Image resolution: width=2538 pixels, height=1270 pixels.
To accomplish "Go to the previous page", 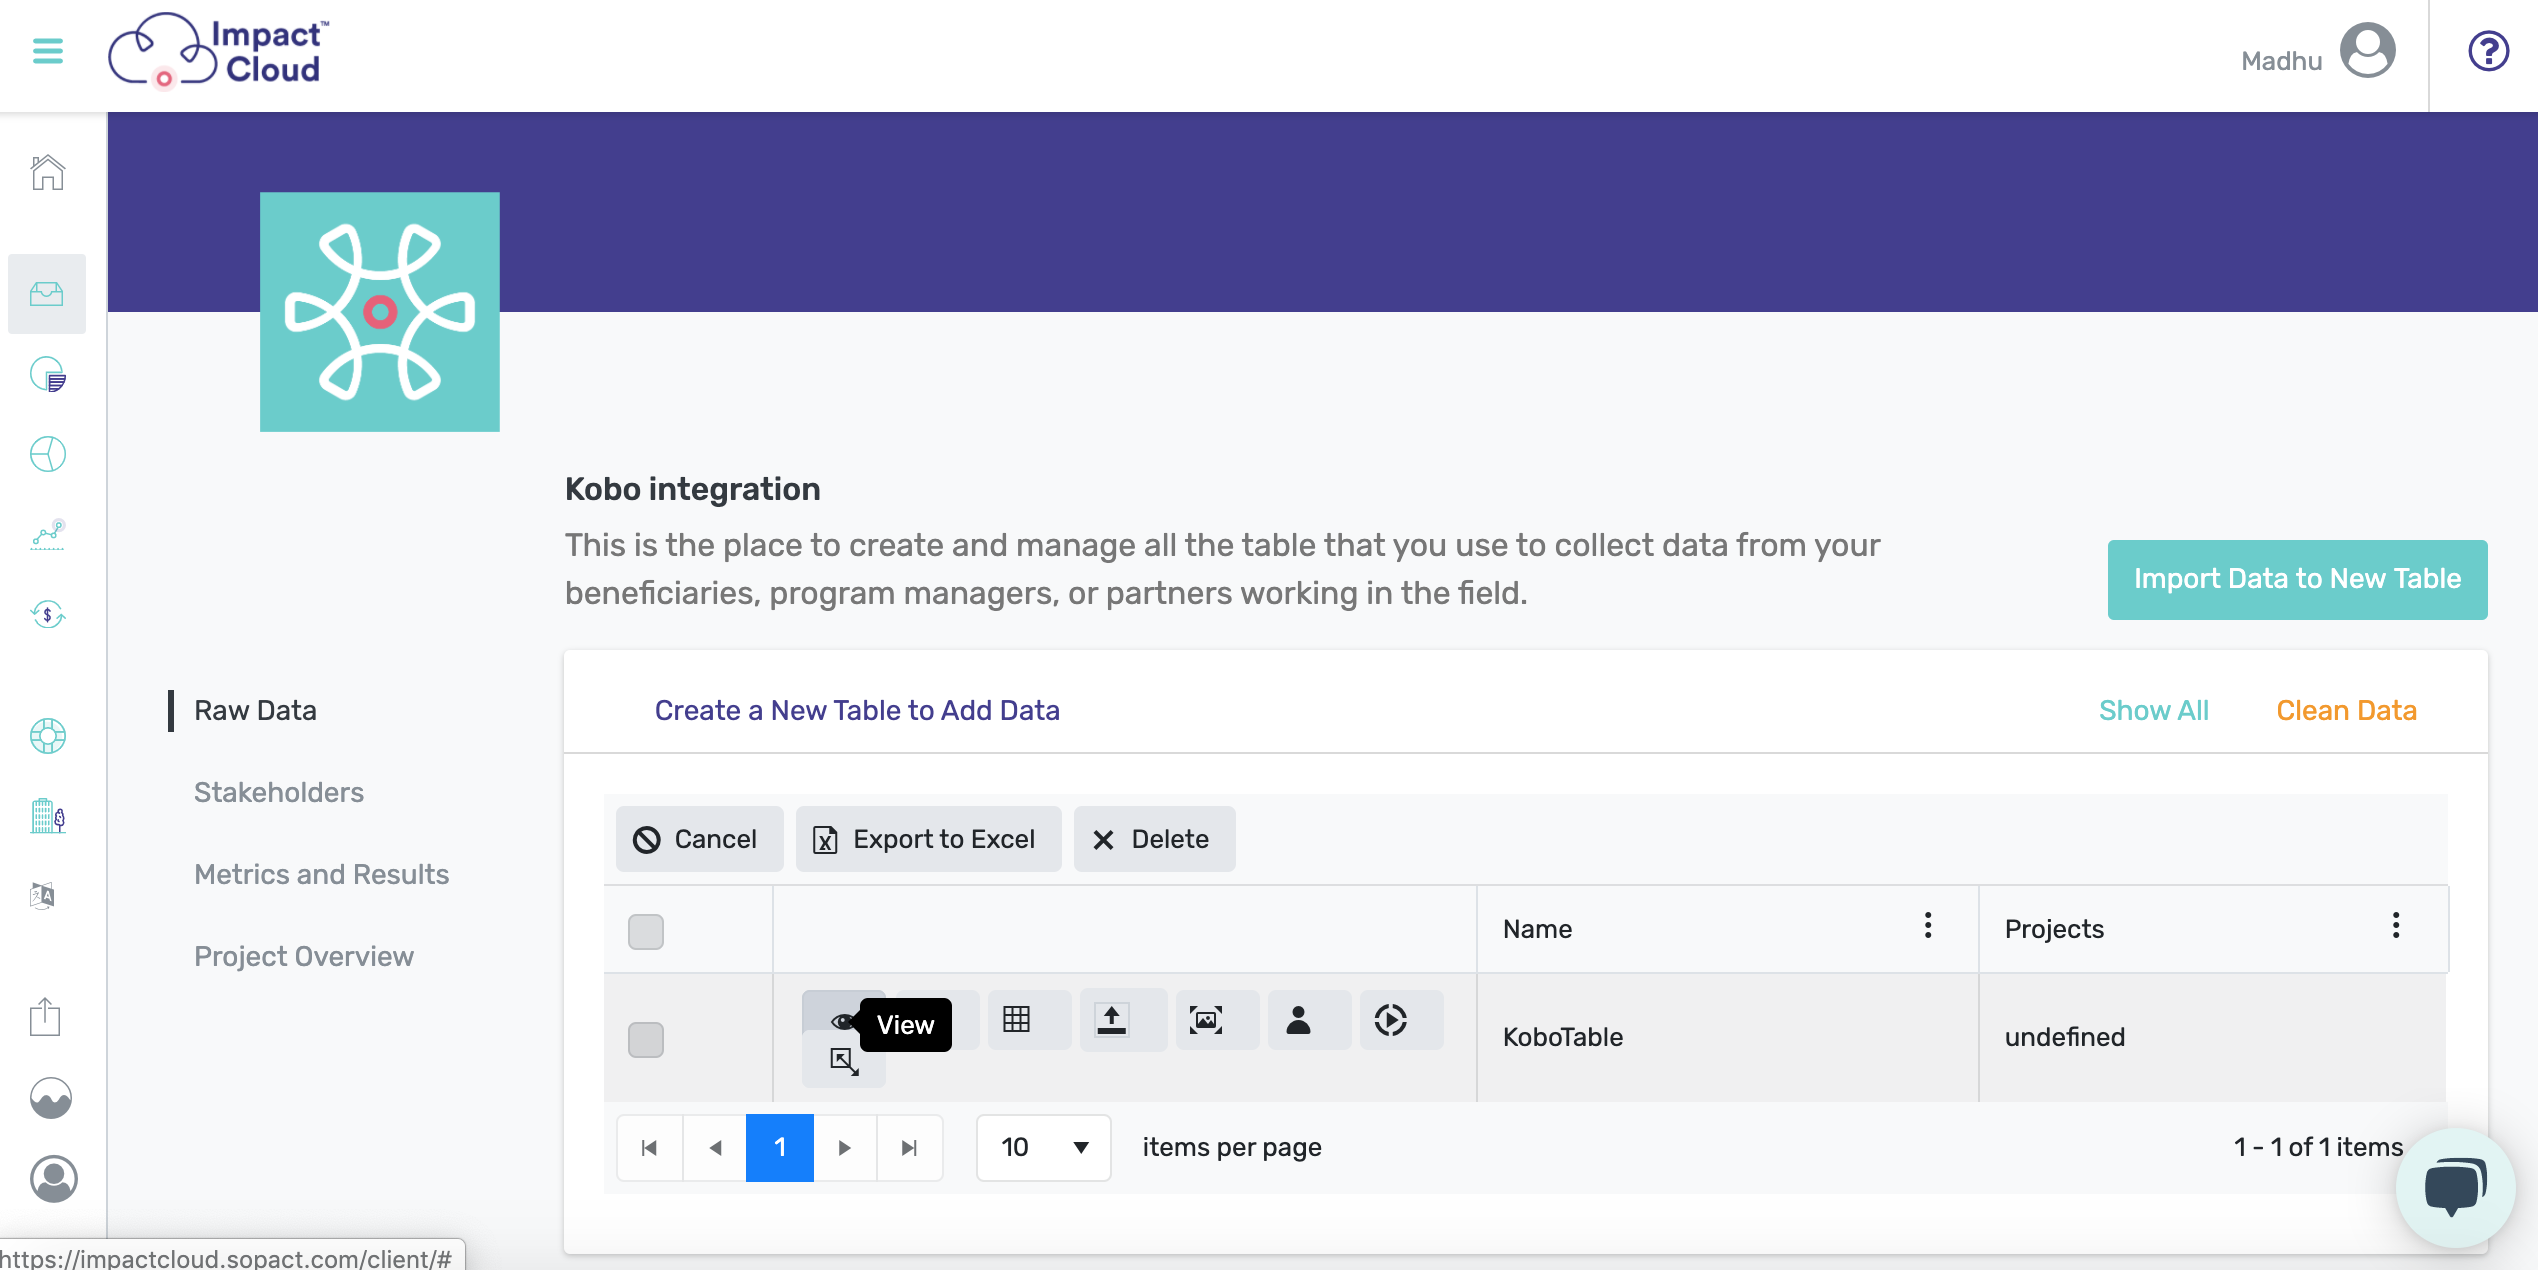I will tap(714, 1148).
